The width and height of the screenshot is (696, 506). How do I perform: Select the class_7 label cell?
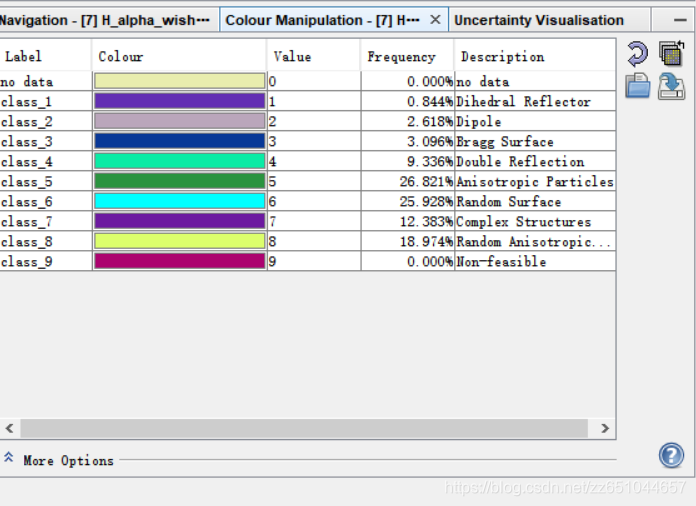point(46,221)
